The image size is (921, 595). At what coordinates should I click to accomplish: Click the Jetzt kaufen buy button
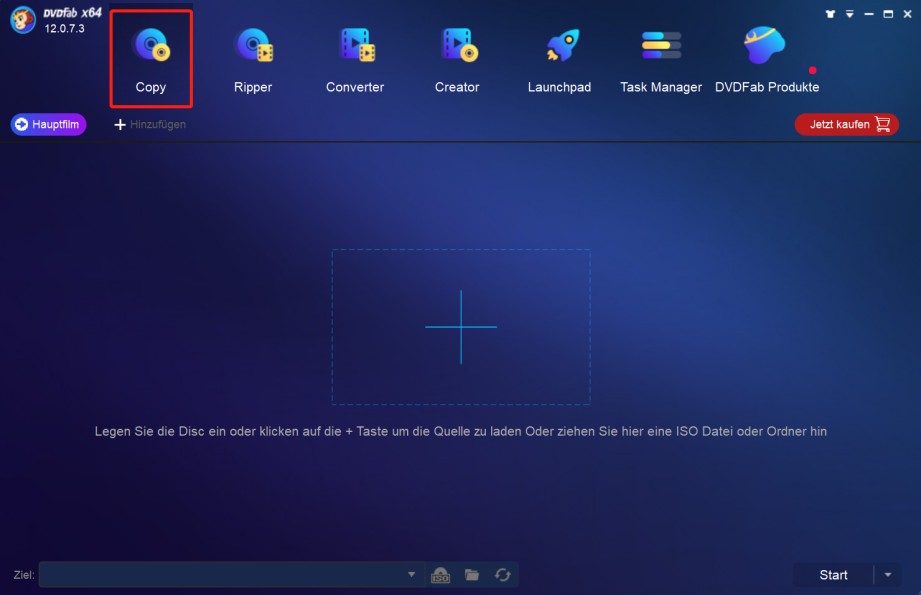point(846,125)
